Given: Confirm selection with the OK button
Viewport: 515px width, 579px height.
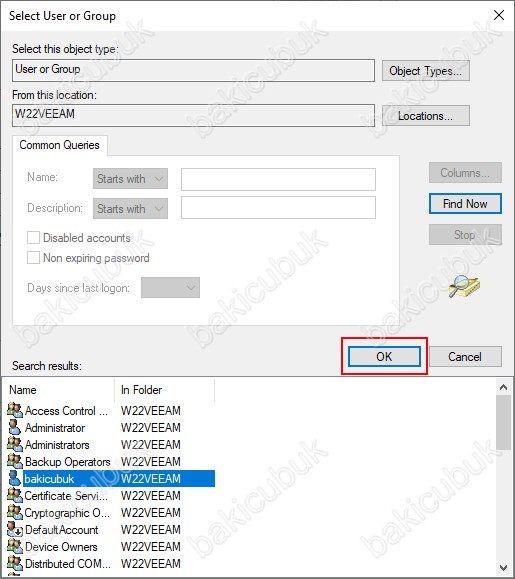Looking at the screenshot, I should [384, 356].
